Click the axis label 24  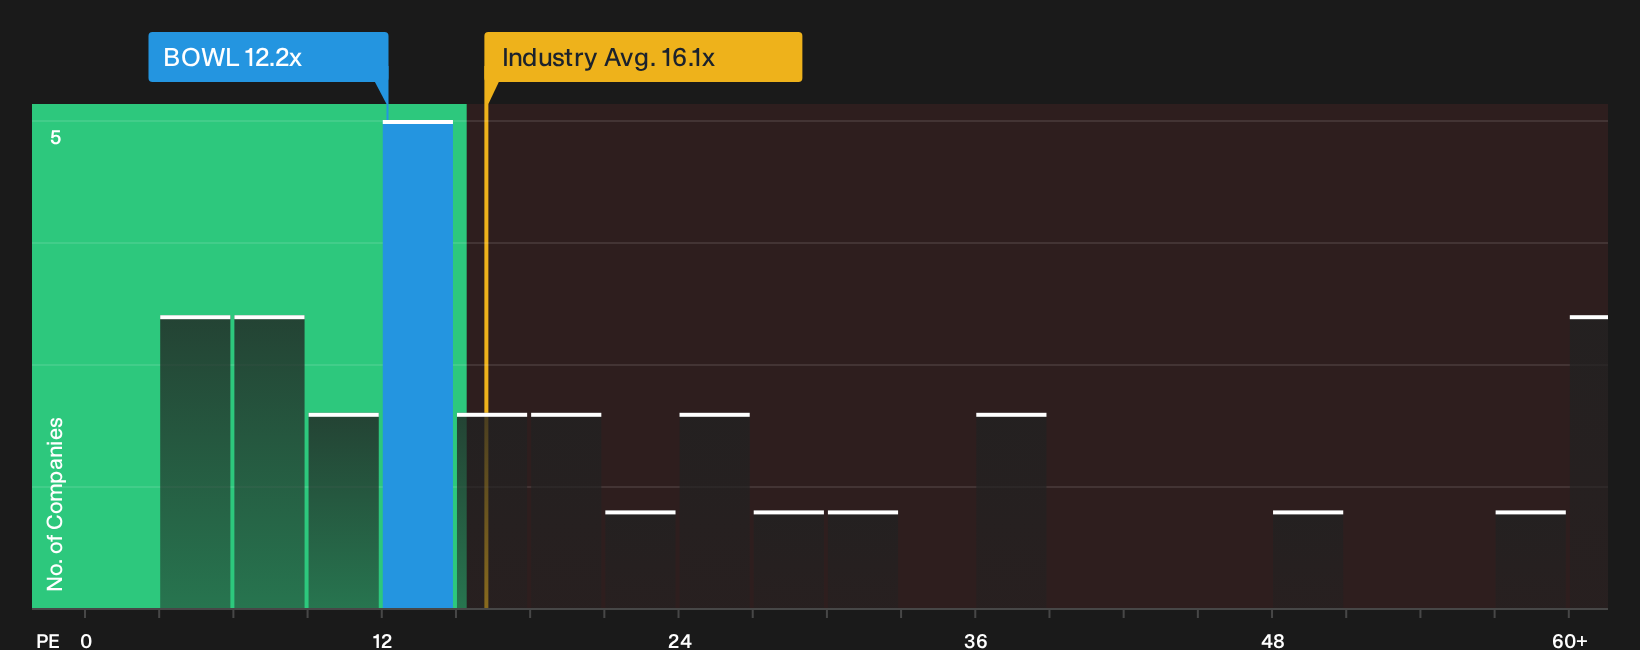tap(680, 640)
